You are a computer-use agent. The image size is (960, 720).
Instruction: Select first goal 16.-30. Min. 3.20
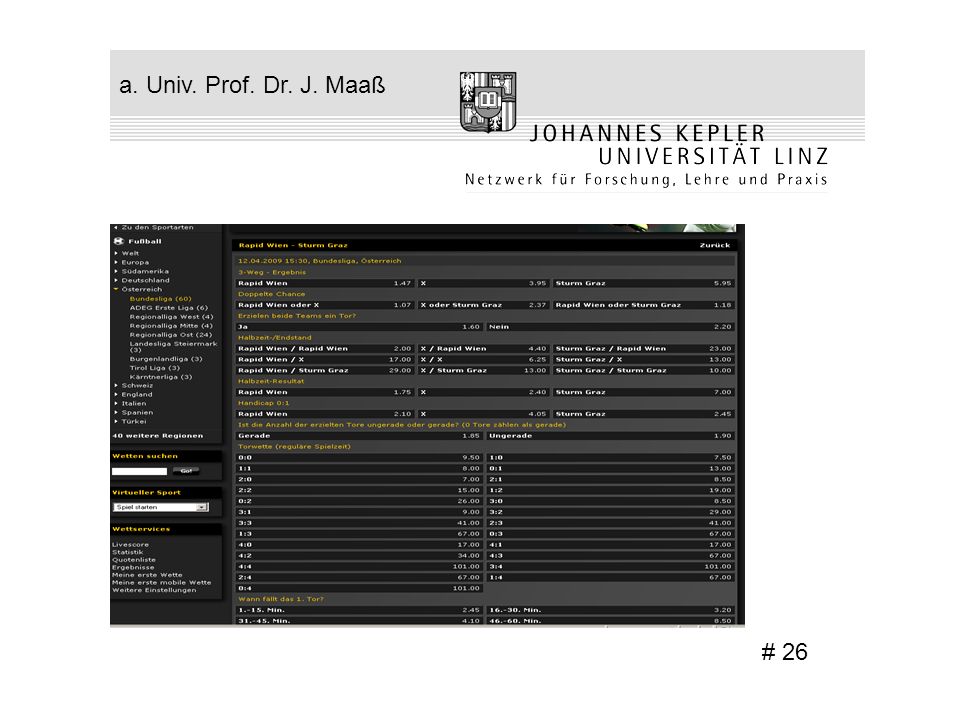coord(610,610)
